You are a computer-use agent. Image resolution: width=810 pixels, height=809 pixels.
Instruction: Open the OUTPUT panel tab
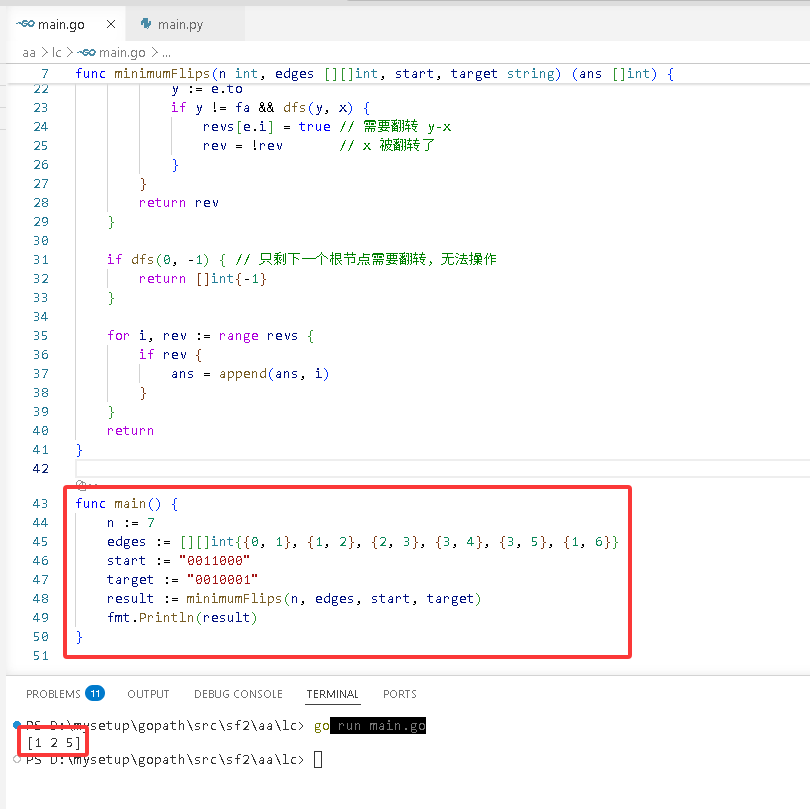pos(148,694)
